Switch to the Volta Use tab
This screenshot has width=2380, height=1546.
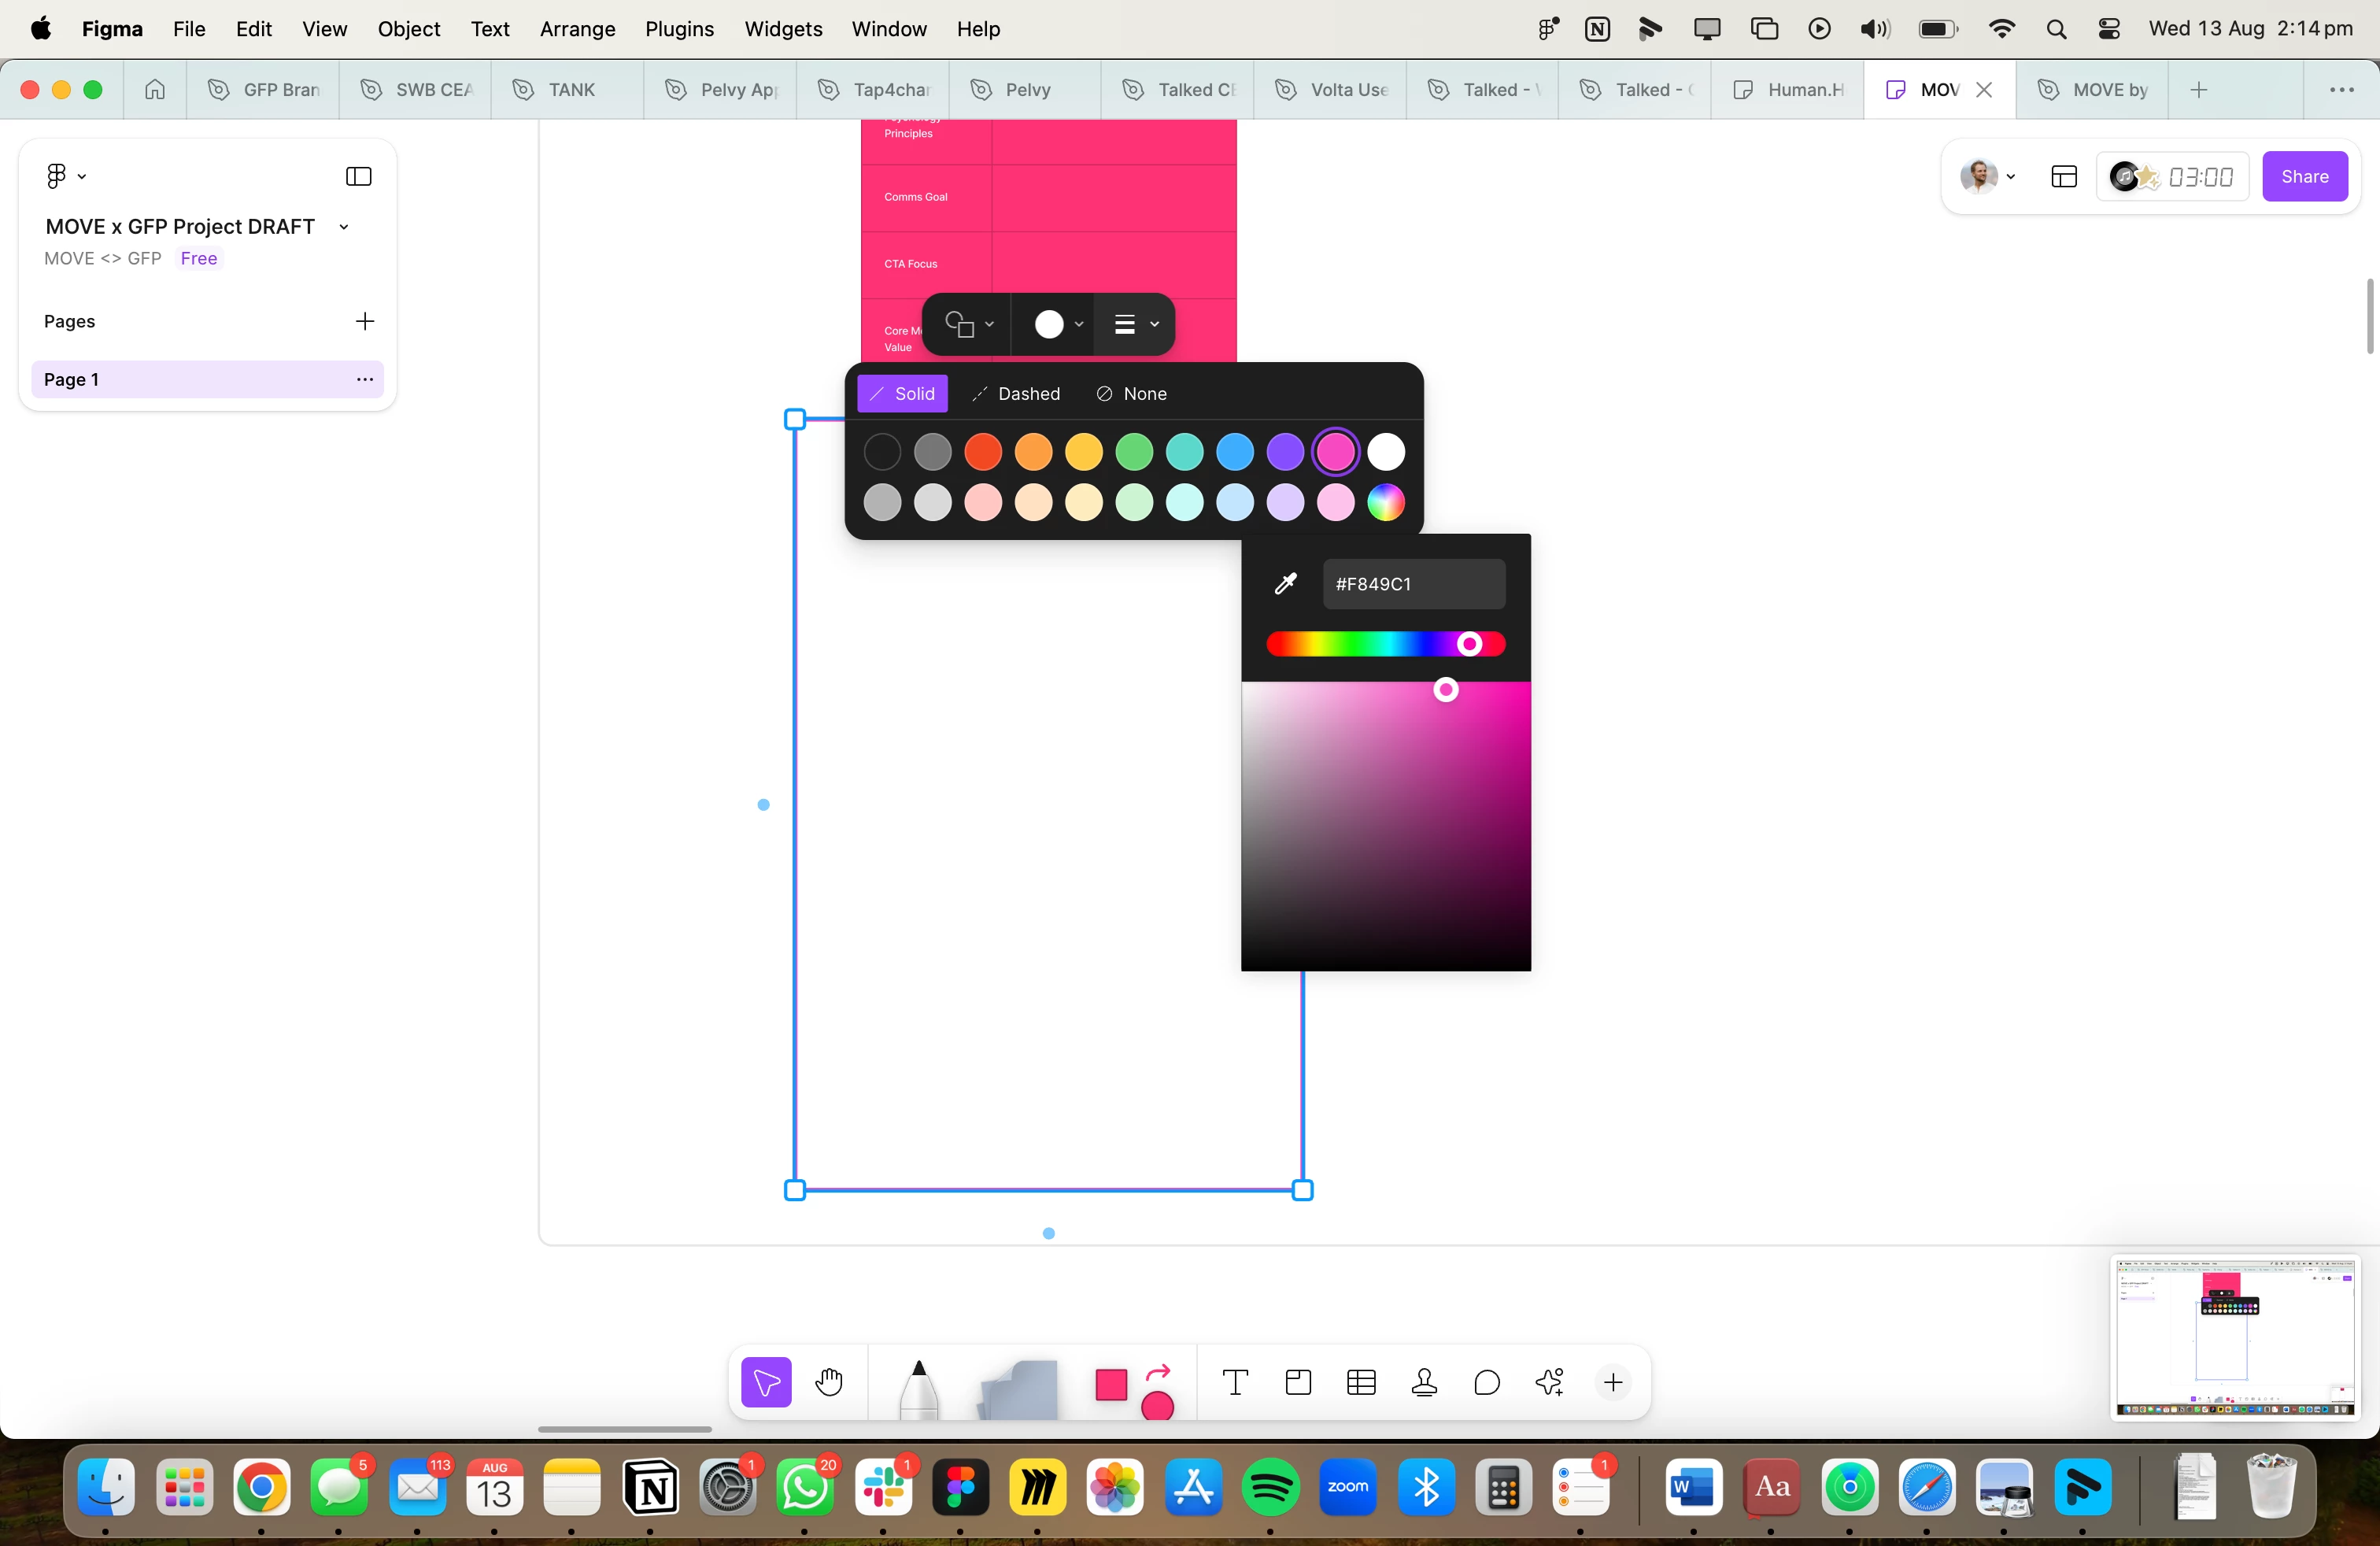[x=1330, y=89]
